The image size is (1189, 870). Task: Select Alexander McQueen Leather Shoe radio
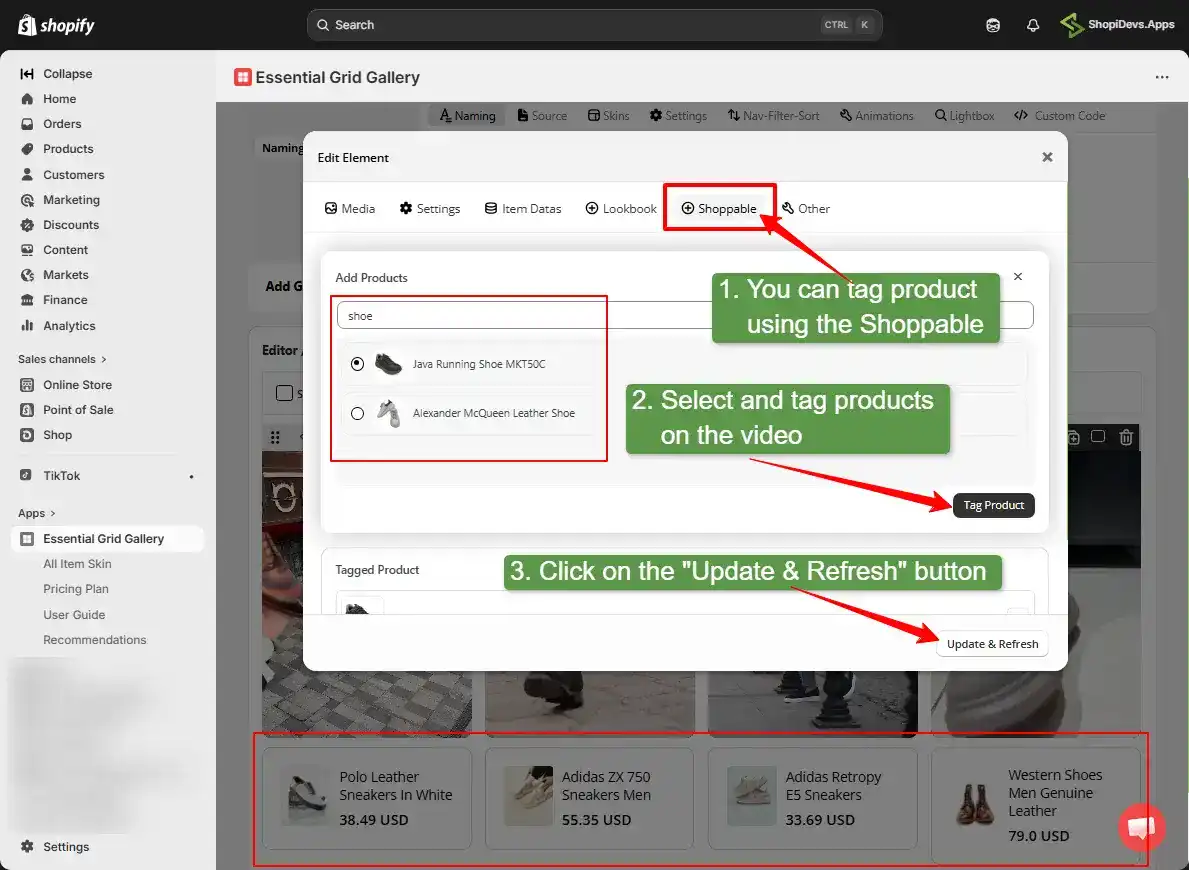tap(357, 413)
